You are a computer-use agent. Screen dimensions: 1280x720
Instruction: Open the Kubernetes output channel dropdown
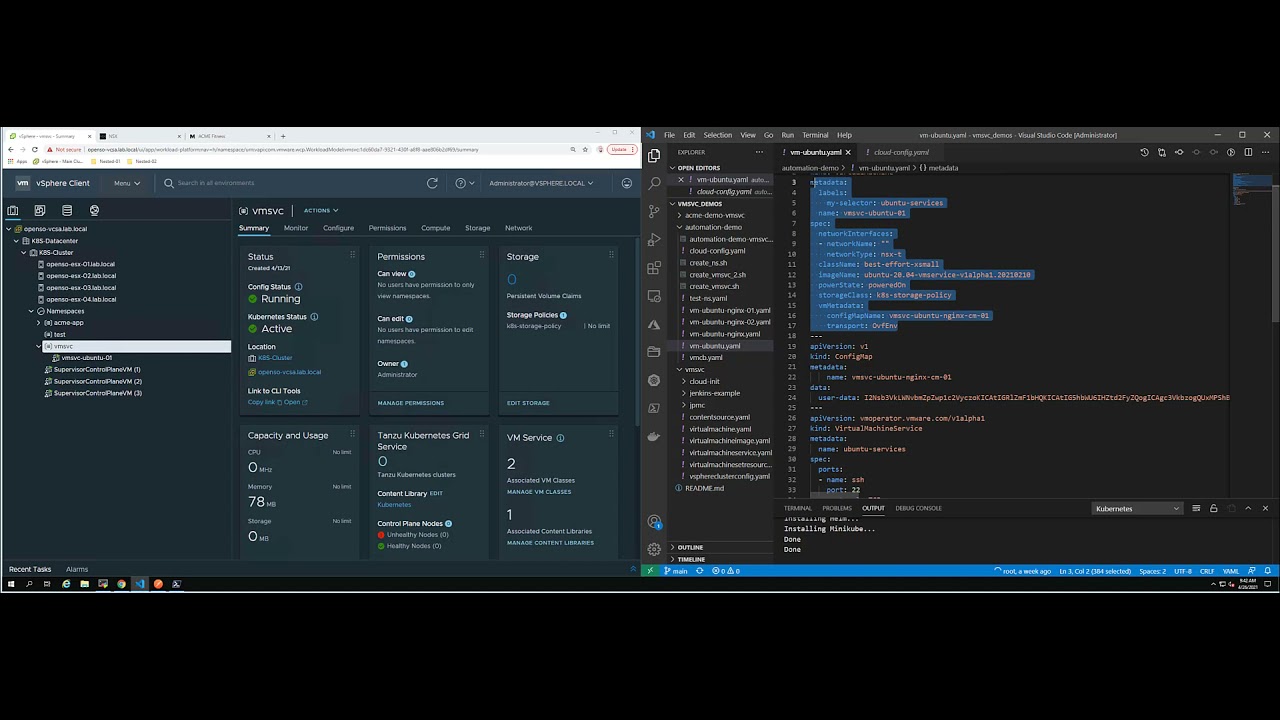[1137, 508]
